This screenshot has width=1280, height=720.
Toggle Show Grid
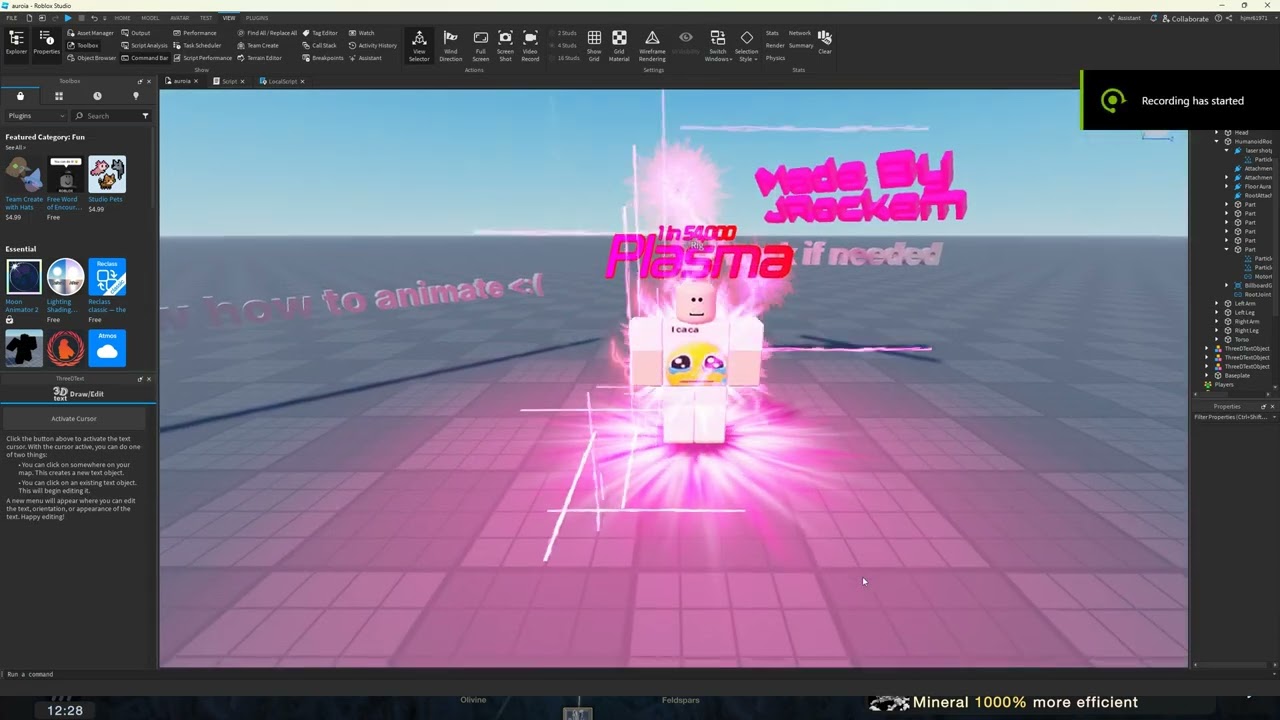point(594,45)
